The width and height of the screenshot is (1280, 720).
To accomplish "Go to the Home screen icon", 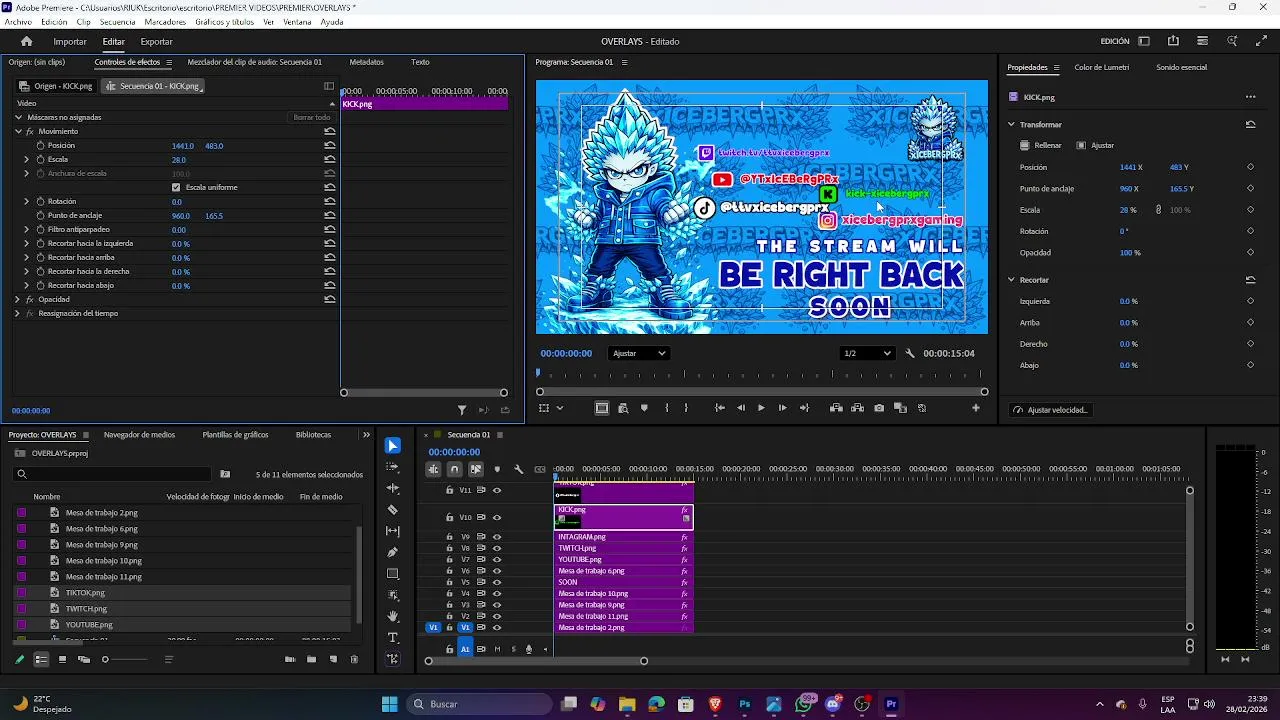I will pos(27,41).
